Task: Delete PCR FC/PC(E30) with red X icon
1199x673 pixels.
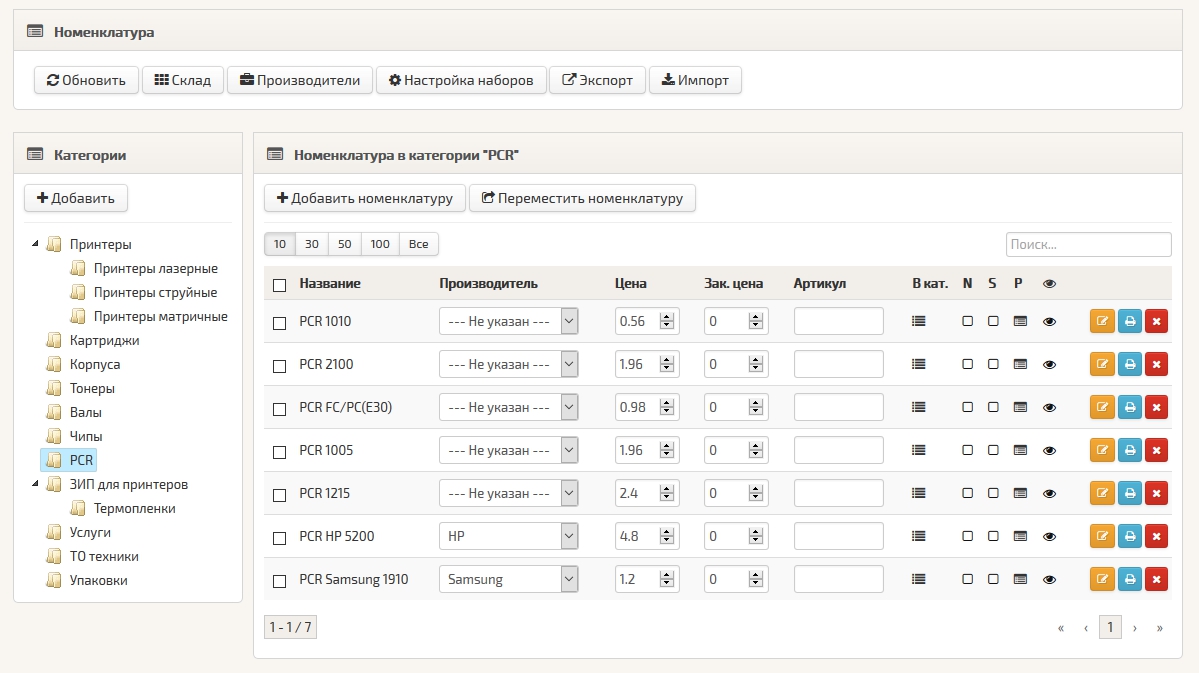Action: pyautogui.click(x=1156, y=407)
